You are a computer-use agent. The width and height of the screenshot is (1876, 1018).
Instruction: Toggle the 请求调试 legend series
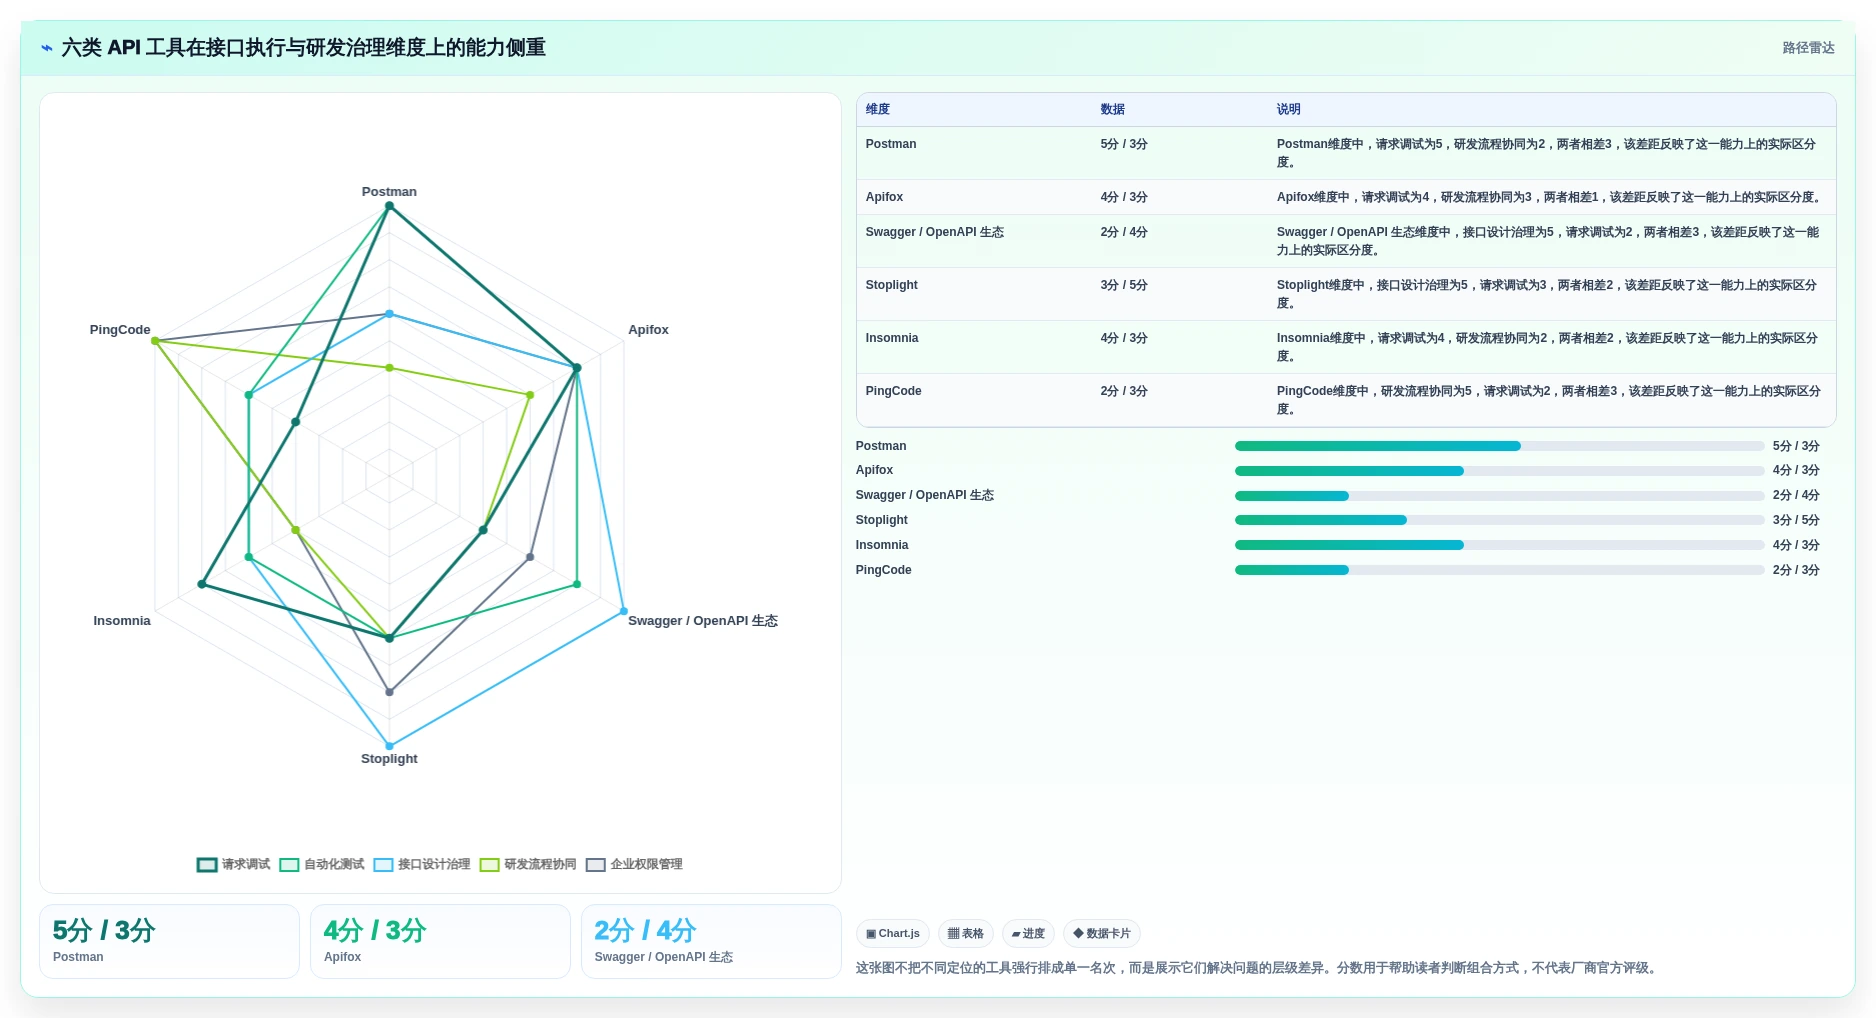[x=234, y=864]
